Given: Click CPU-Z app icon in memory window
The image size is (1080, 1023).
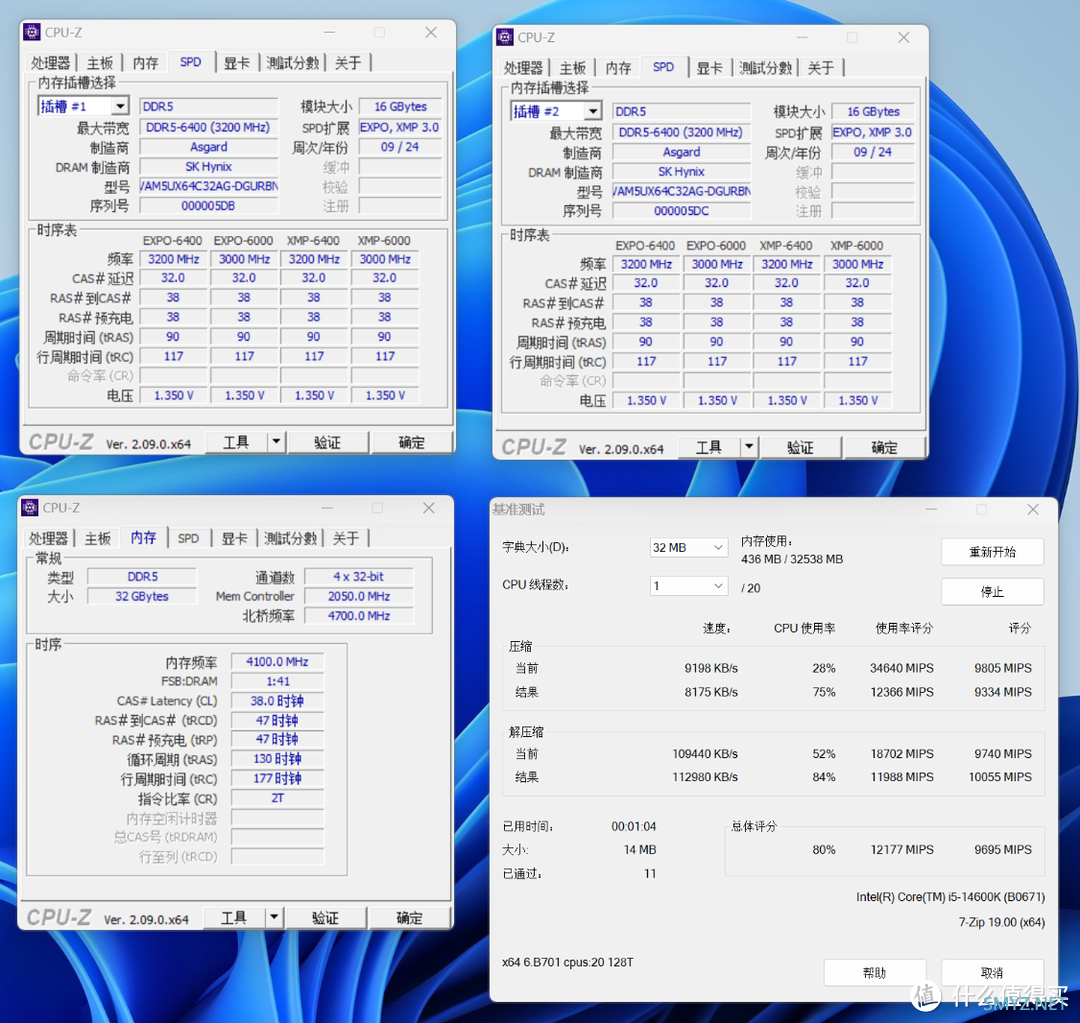Looking at the screenshot, I should point(30,508).
